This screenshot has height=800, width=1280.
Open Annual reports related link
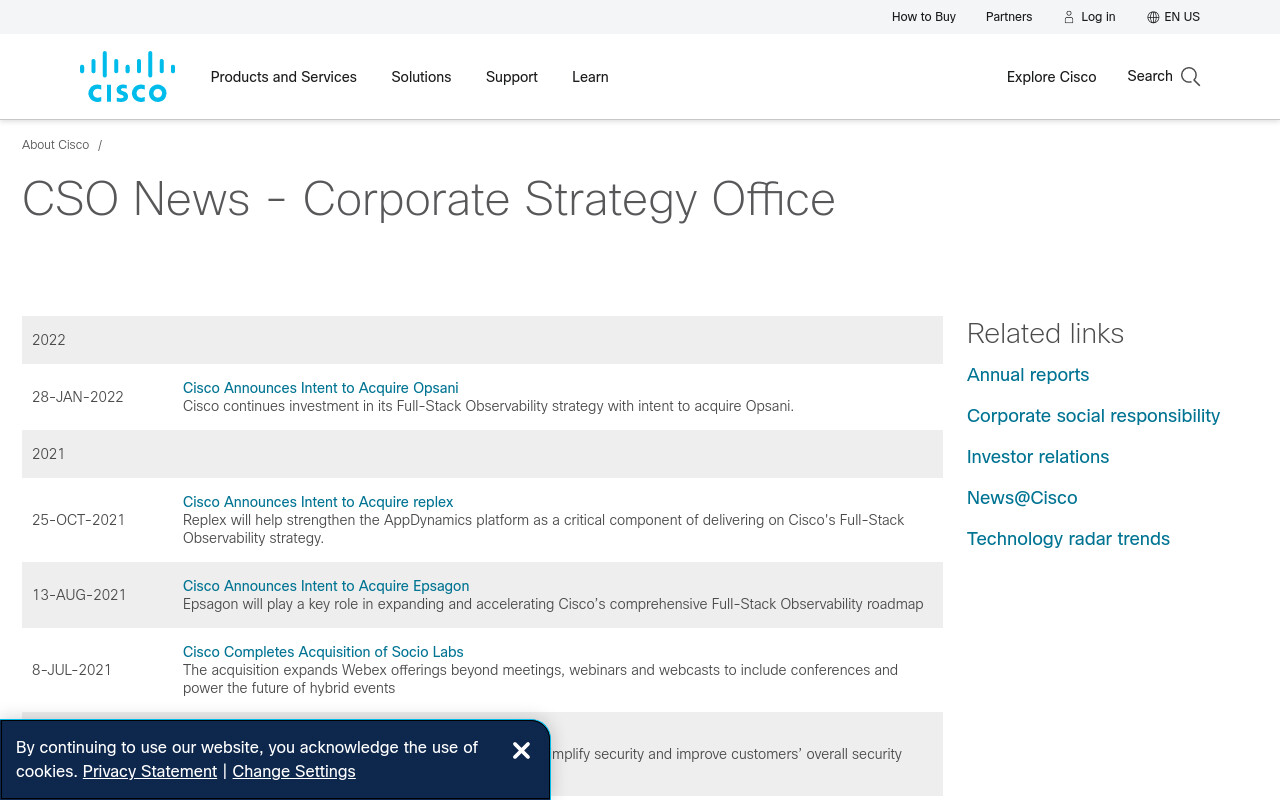pyautogui.click(x=1028, y=375)
